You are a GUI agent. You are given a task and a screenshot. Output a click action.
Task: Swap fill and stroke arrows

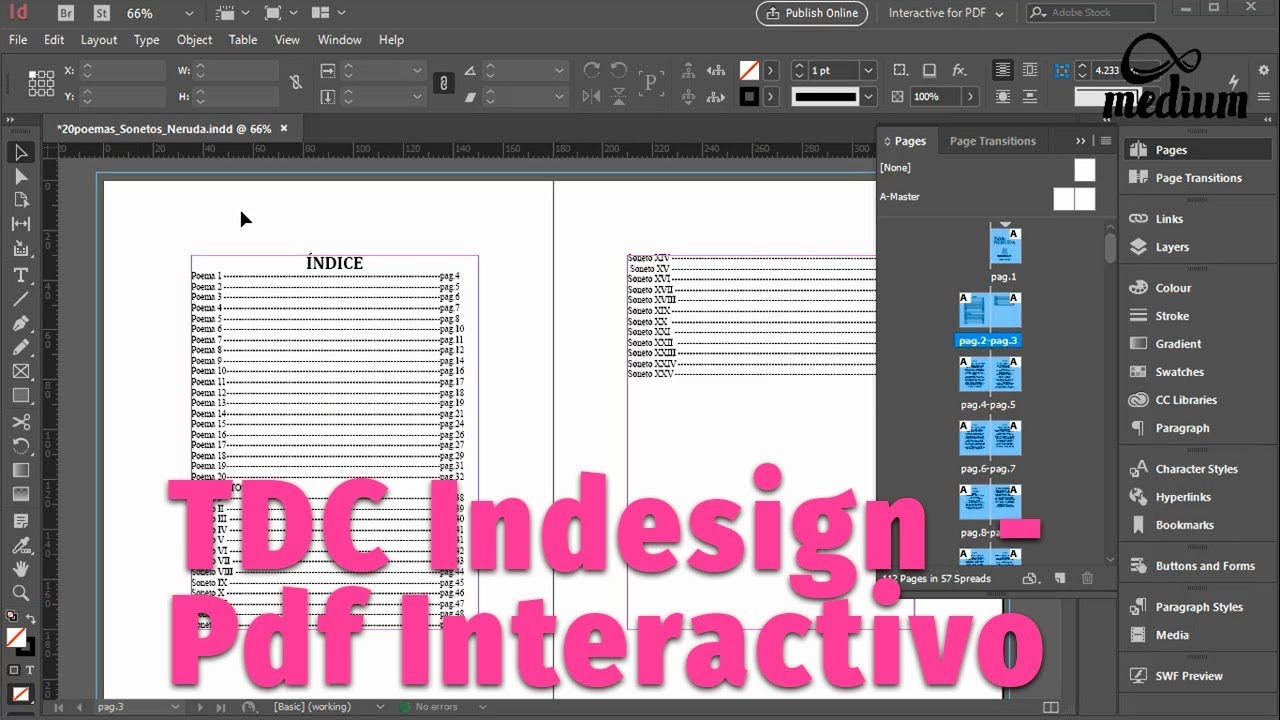click(31, 619)
